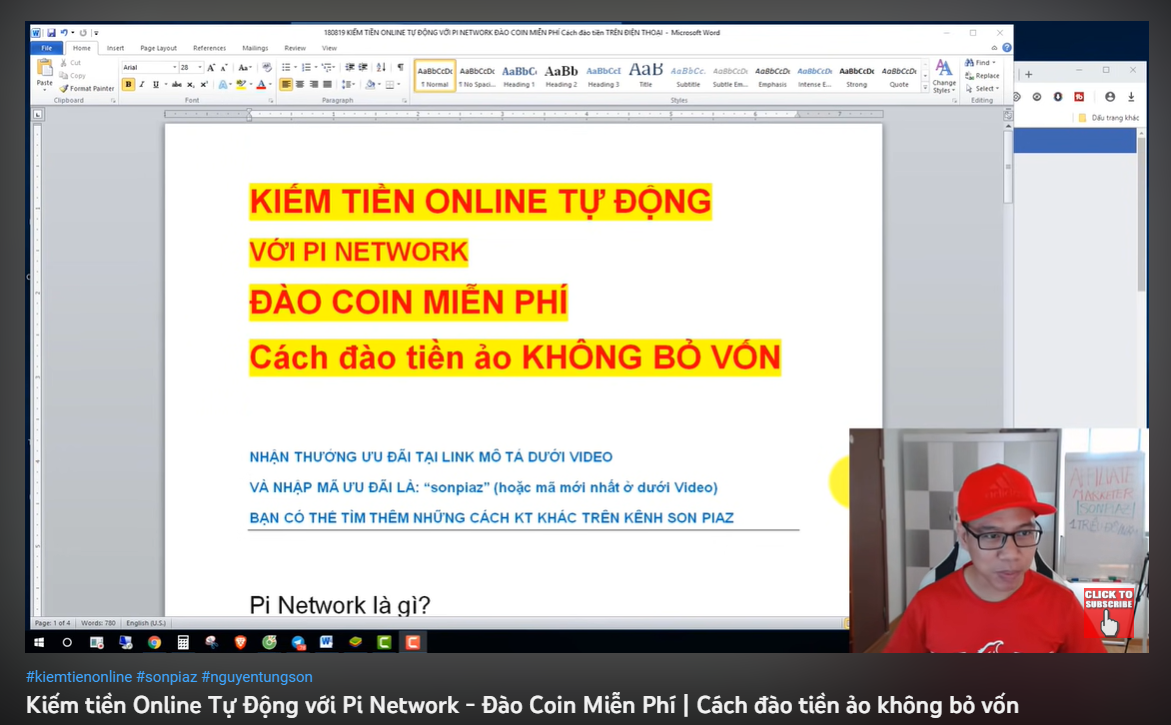Click the Word icon on the taskbar
Screen dimensions: 1171x725
coord(326,642)
